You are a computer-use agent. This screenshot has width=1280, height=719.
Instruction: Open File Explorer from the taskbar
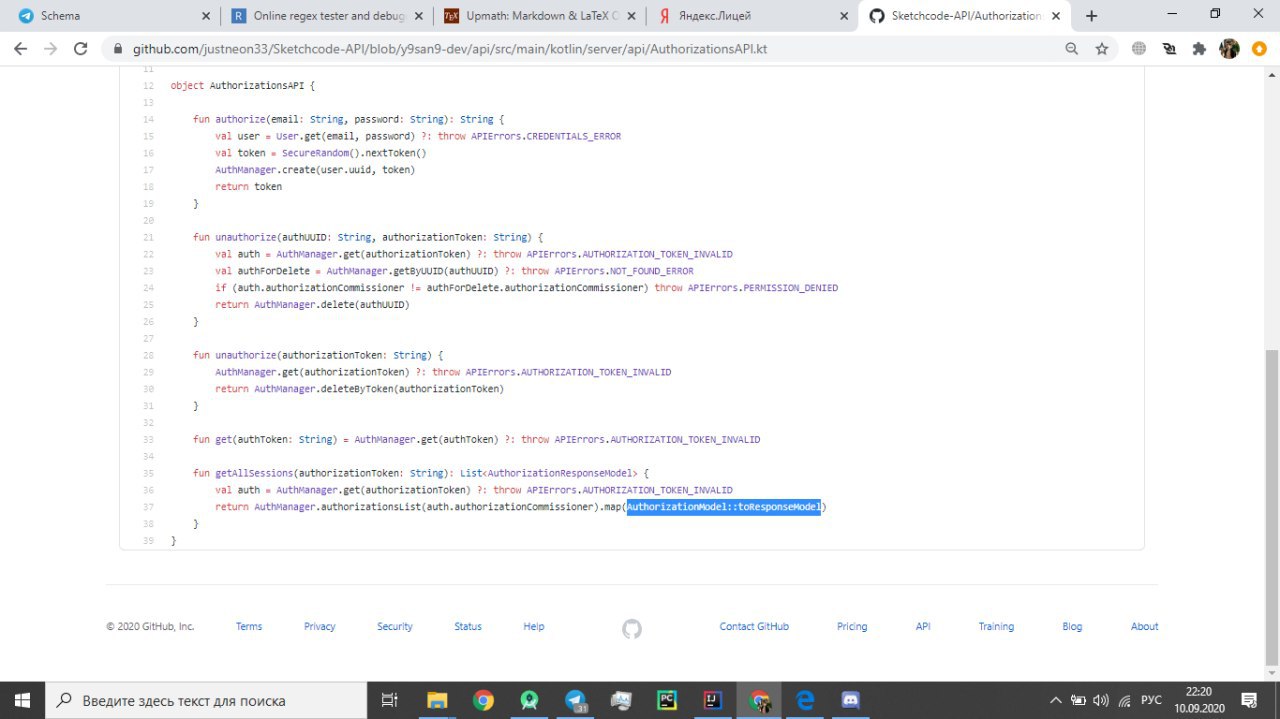[436, 700]
